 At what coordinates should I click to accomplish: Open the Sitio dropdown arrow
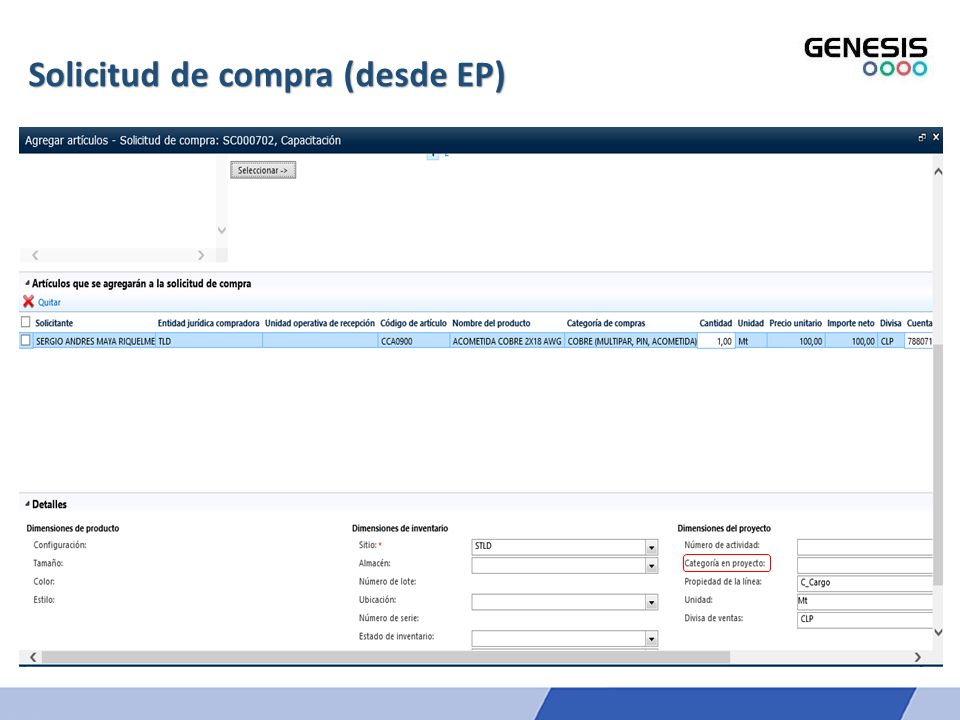651,547
